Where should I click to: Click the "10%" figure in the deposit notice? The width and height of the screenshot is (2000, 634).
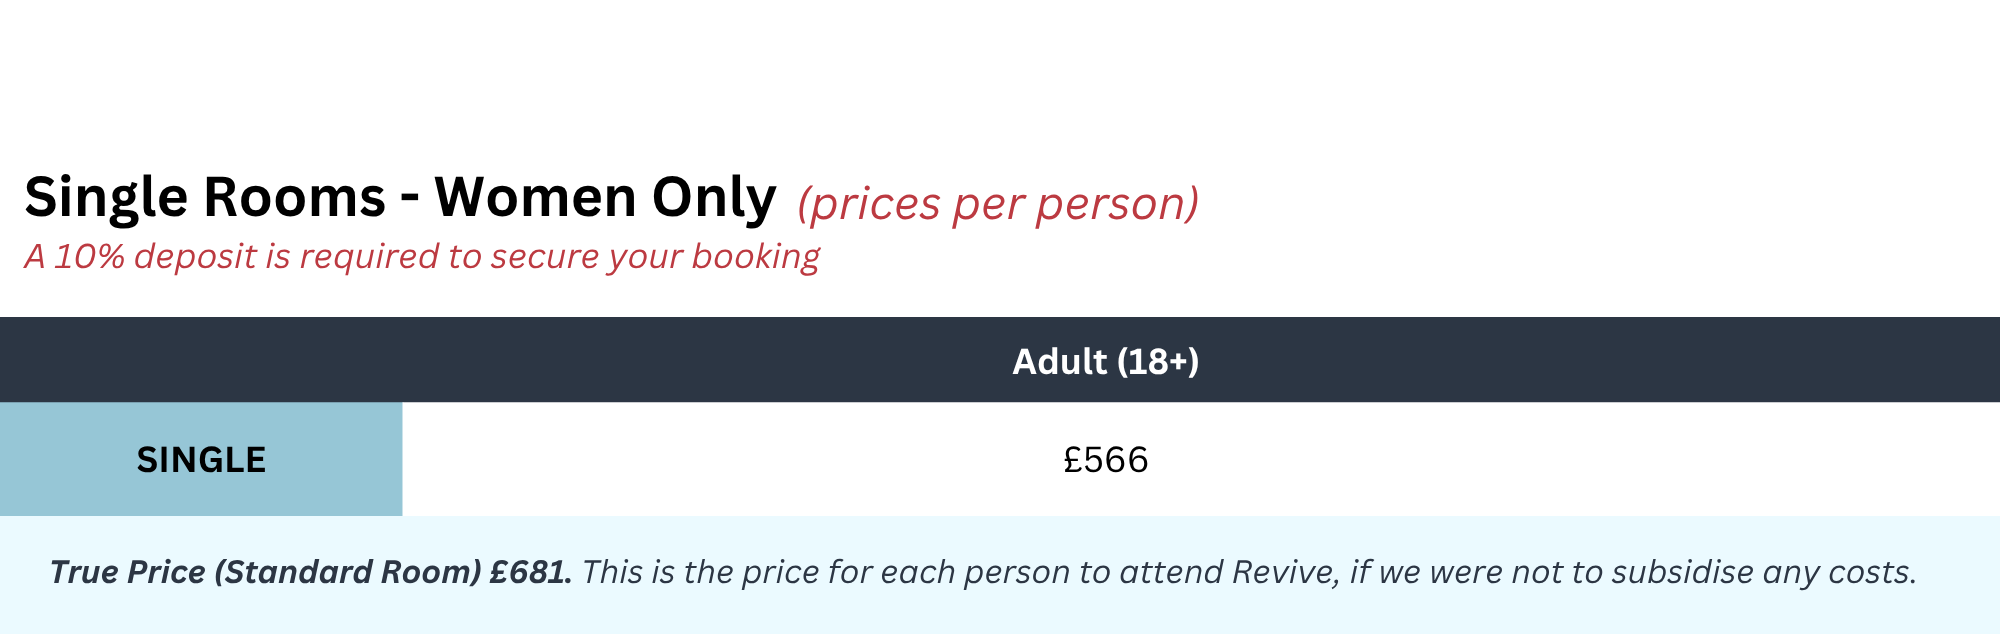click(x=89, y=257)
